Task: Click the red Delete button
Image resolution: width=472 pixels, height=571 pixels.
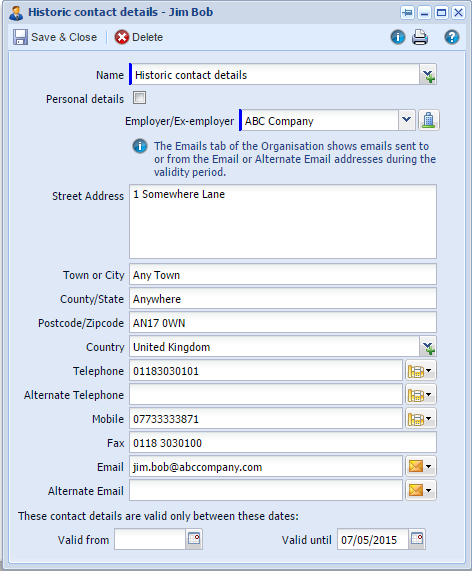Action: tap(139, 37)
